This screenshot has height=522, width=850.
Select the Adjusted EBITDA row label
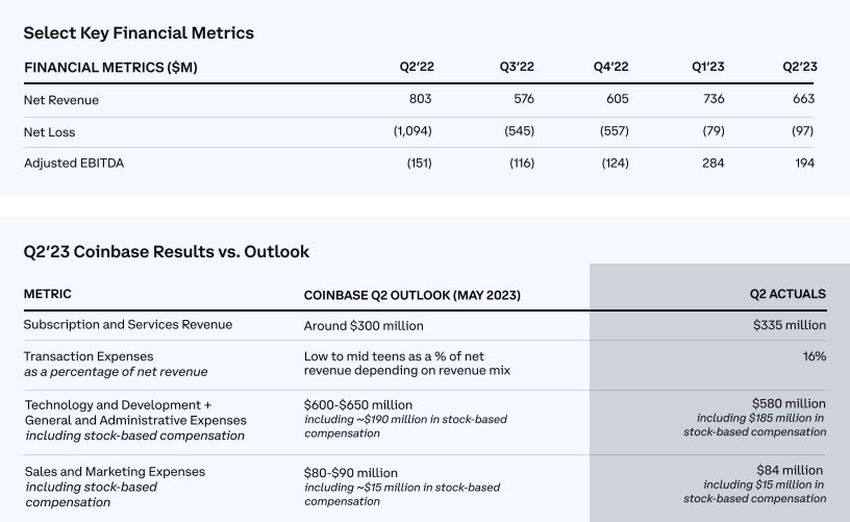coord(73,163)
